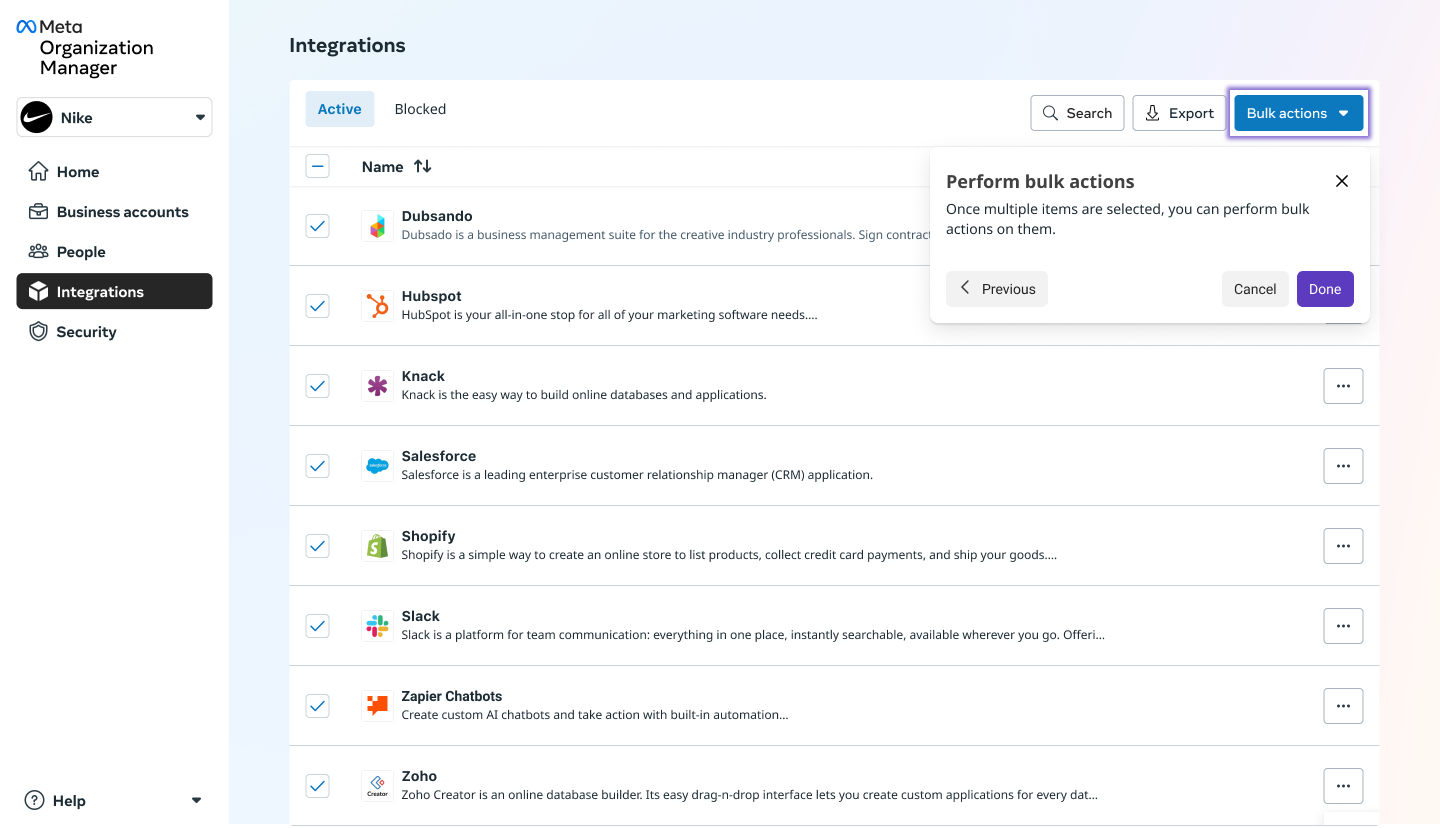
Task: Toggle the select-all header checkbox
Action: (317, 167)
